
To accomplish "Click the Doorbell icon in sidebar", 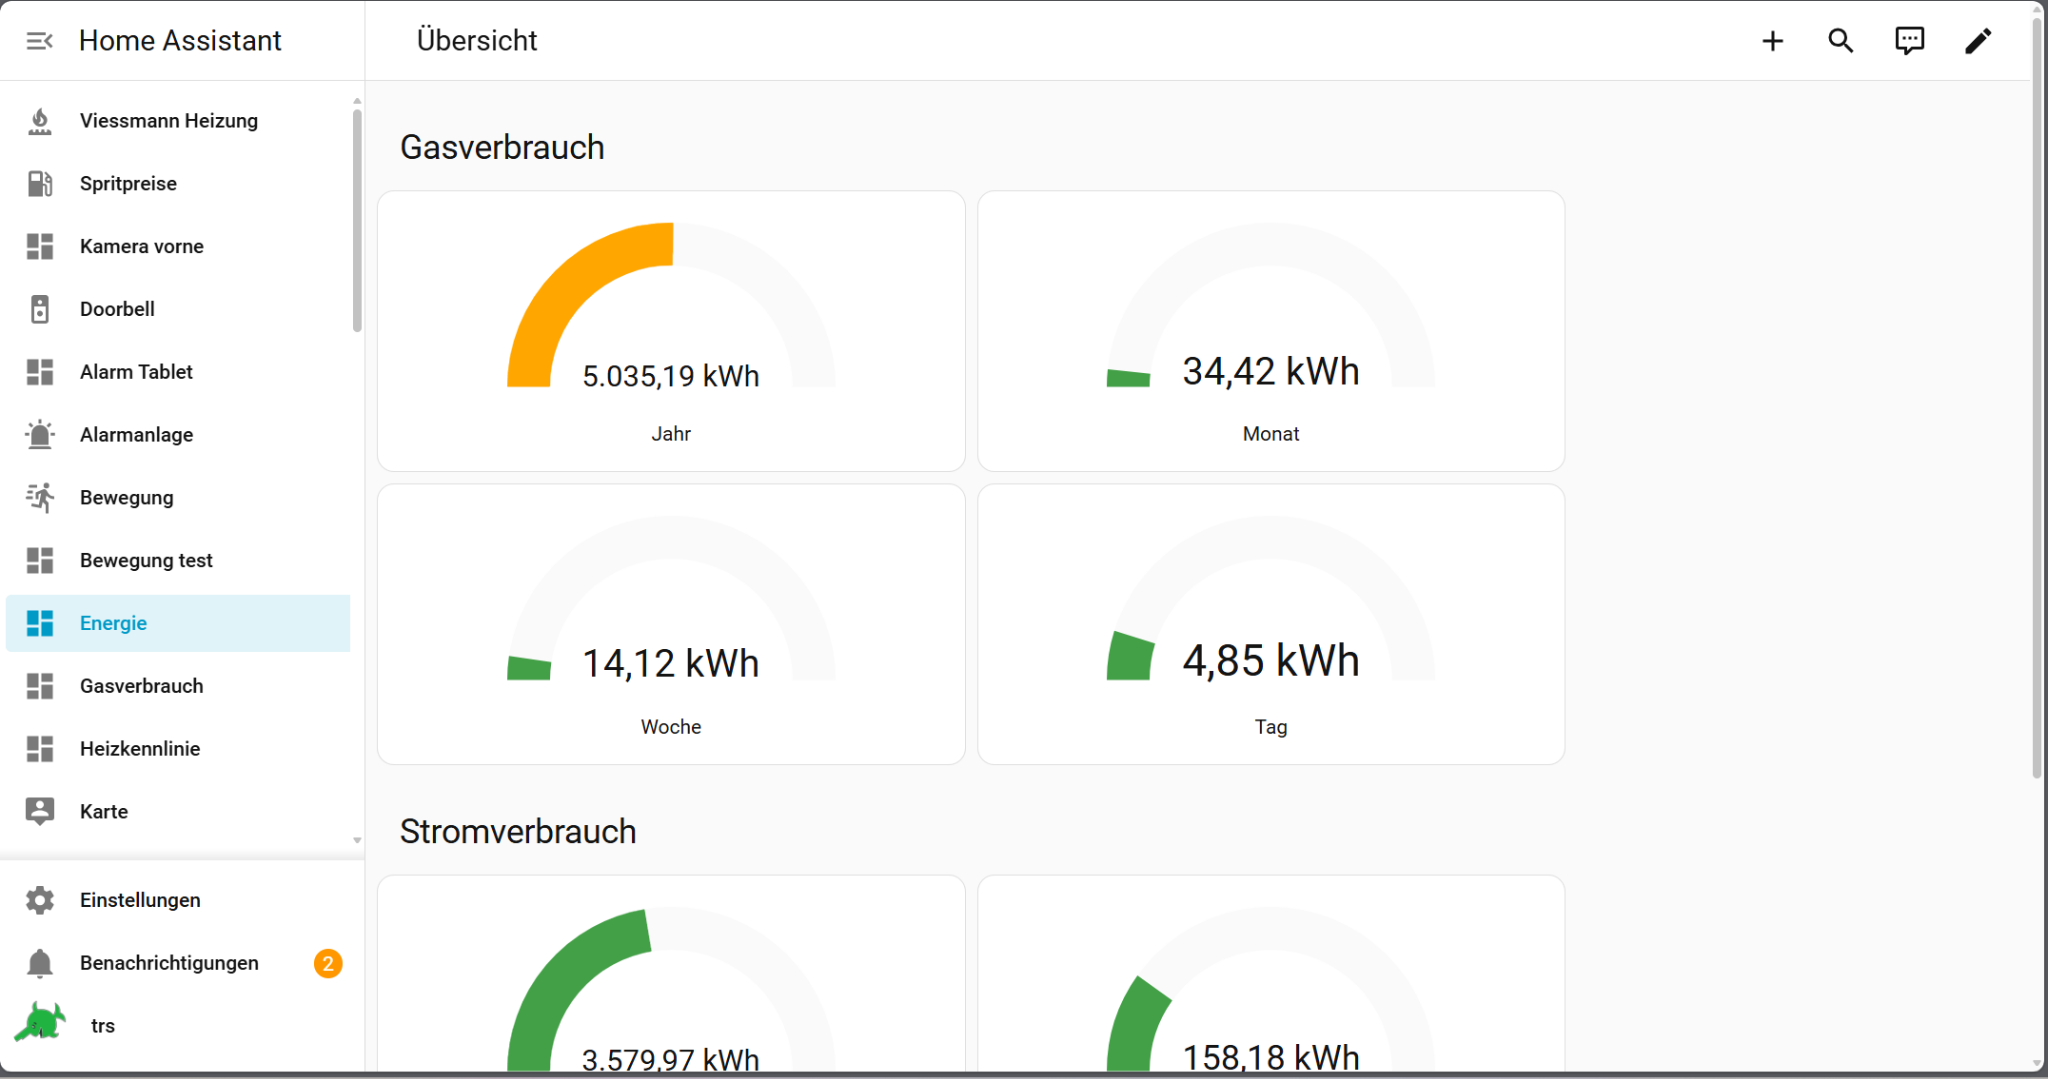I will (40, 309).
